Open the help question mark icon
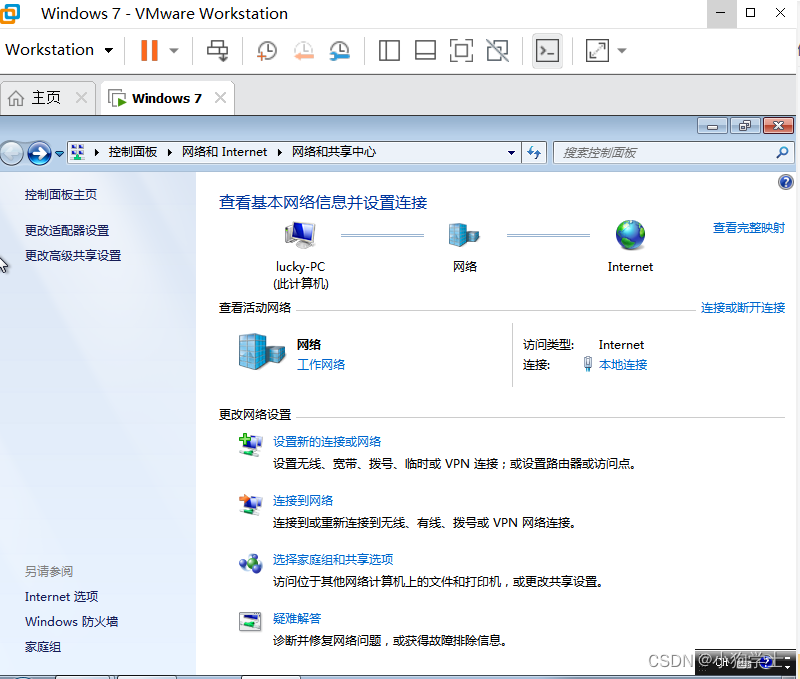This screenshot has height=679, width=800. 786,182
